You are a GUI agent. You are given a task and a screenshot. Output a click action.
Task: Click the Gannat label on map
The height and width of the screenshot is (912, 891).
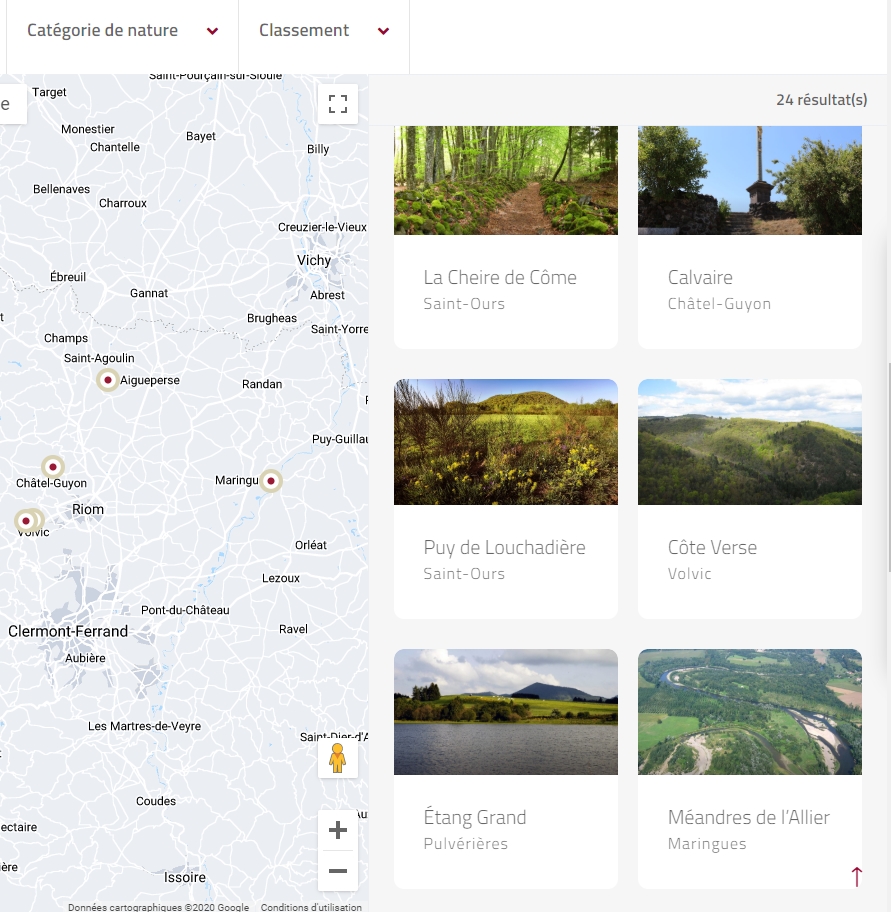[x=149, y=293]
